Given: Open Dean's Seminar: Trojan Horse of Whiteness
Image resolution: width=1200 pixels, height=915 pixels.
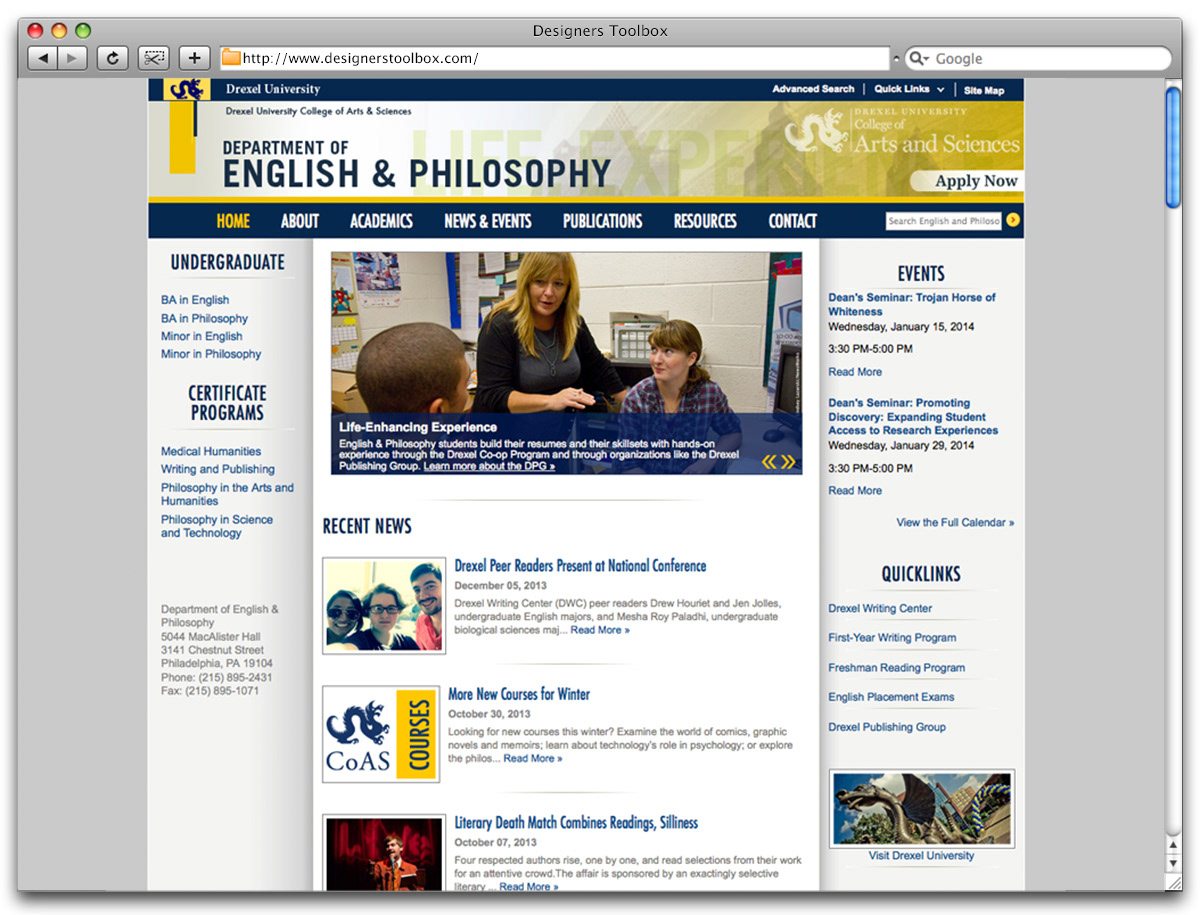Looking at the screenshot, I should (x=912, y=304).
